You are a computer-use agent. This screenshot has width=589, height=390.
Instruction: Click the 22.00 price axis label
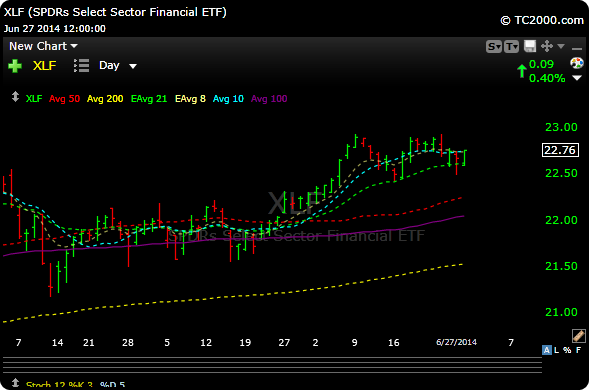click(x=561, y=220)
